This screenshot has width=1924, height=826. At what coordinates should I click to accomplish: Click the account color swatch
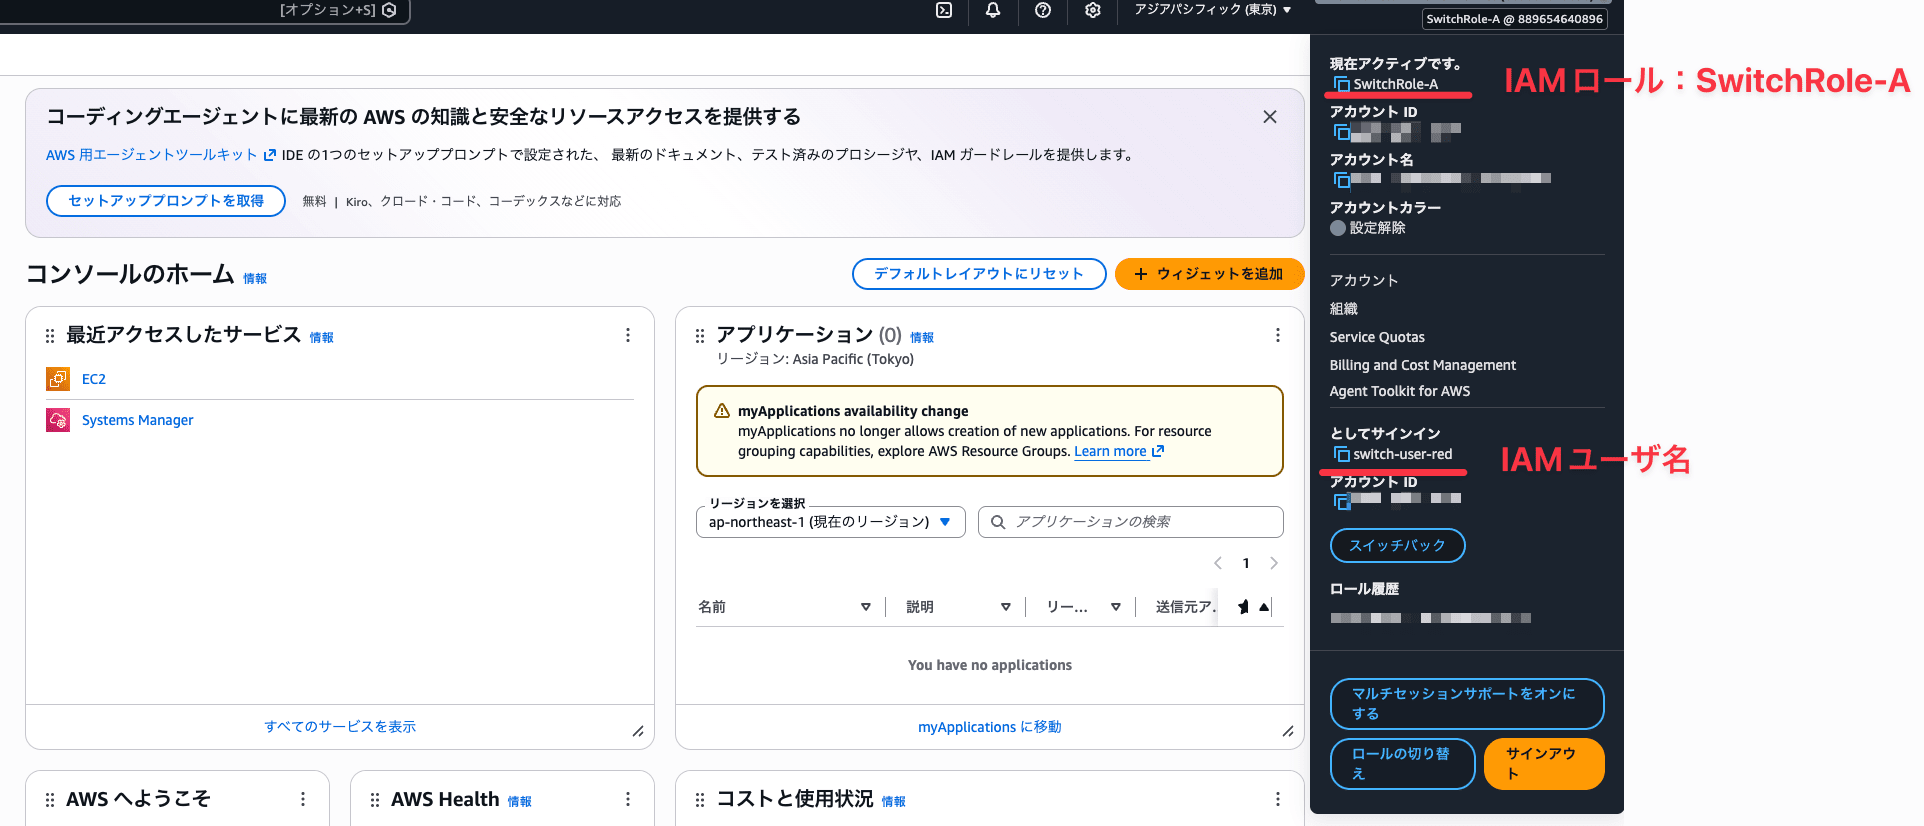[1338, 228]
